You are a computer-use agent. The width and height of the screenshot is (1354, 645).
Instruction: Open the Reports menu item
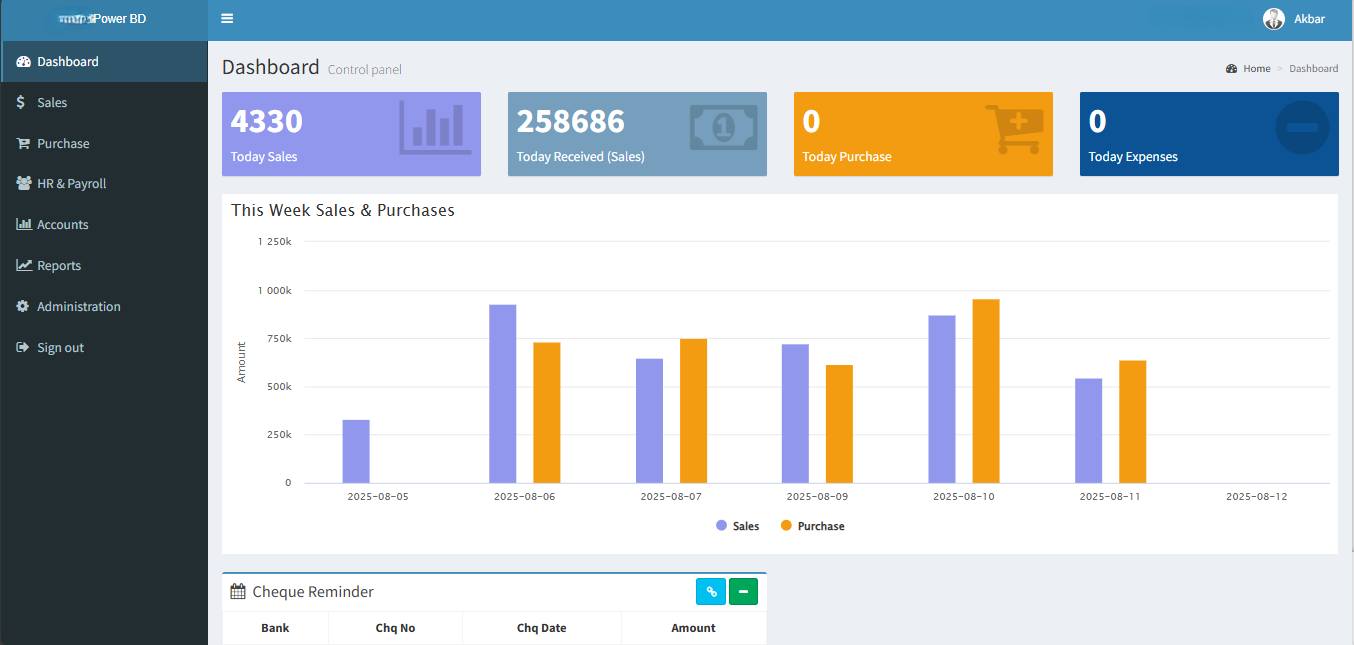[x=59, y=266]
